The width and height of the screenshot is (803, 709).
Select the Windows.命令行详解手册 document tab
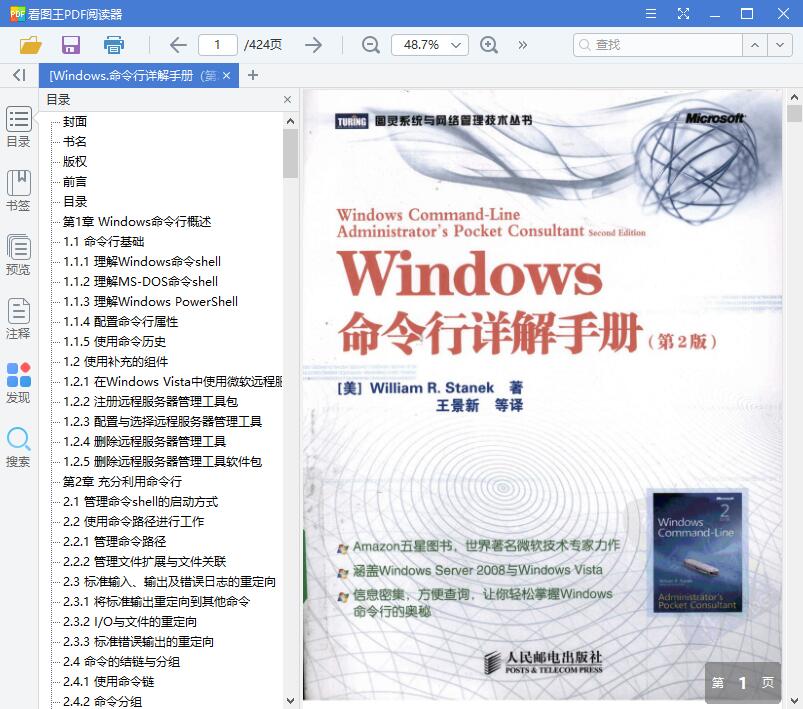click(x=134, y=76)
